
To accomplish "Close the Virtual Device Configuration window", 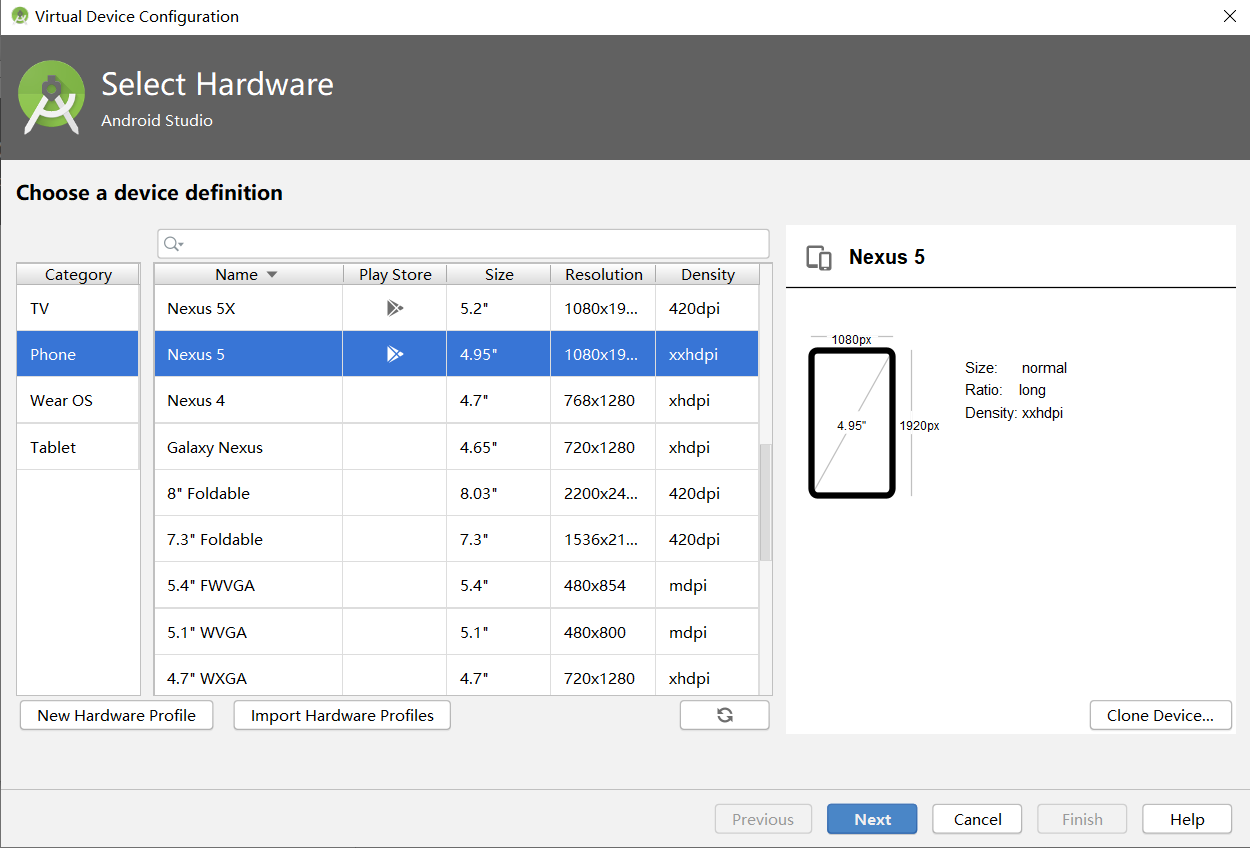I will (x=1230, y=16).
